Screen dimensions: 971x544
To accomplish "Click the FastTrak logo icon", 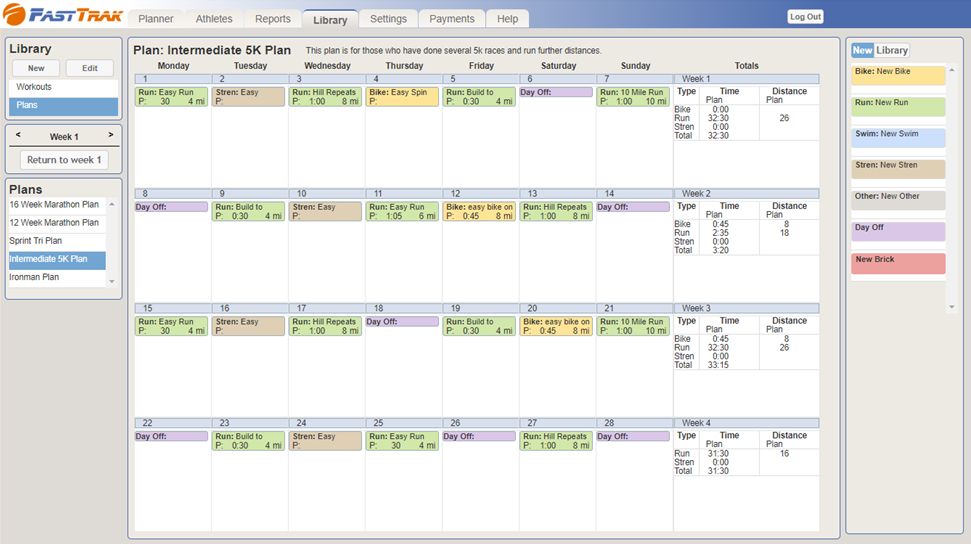I will 16,15.
